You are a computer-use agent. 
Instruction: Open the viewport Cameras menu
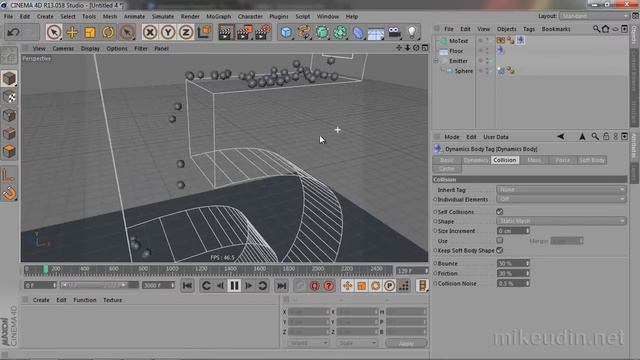63,48
